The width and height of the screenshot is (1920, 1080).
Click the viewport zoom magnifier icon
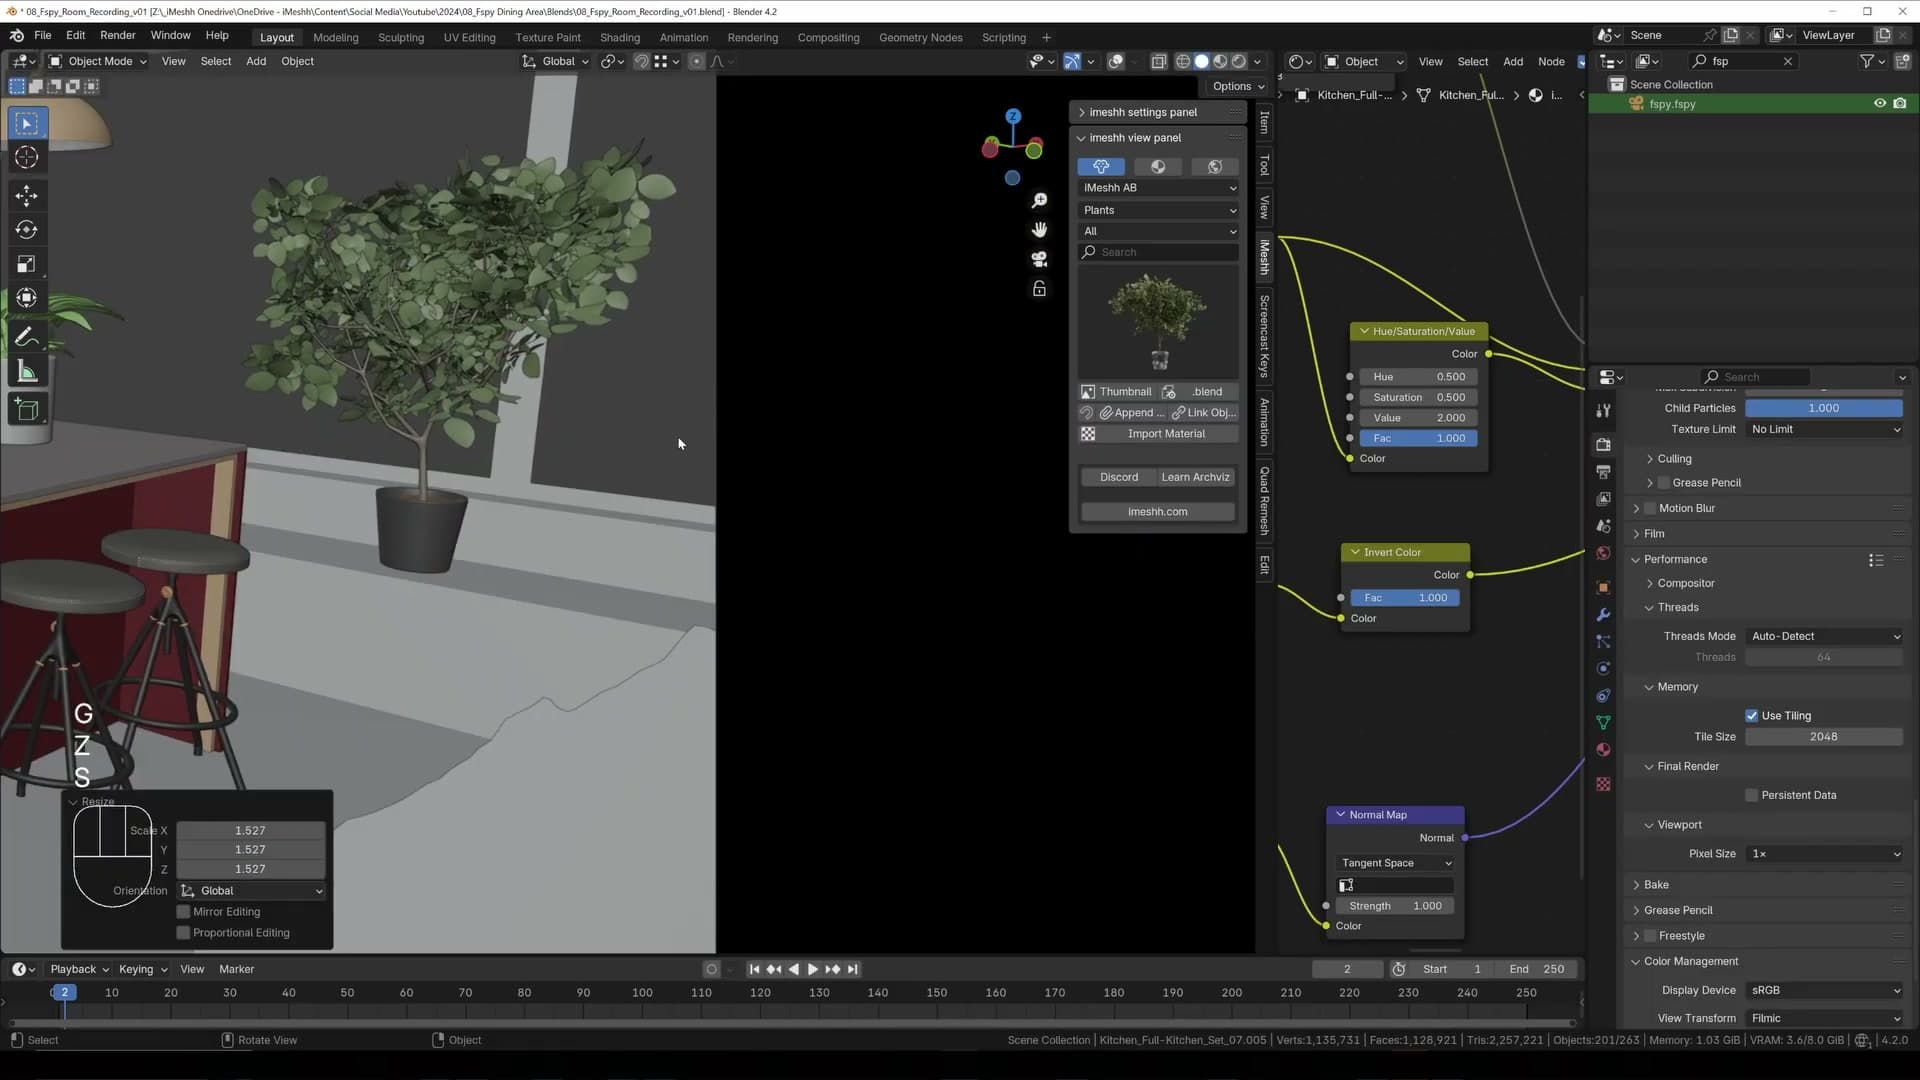tap(1040, 201)
